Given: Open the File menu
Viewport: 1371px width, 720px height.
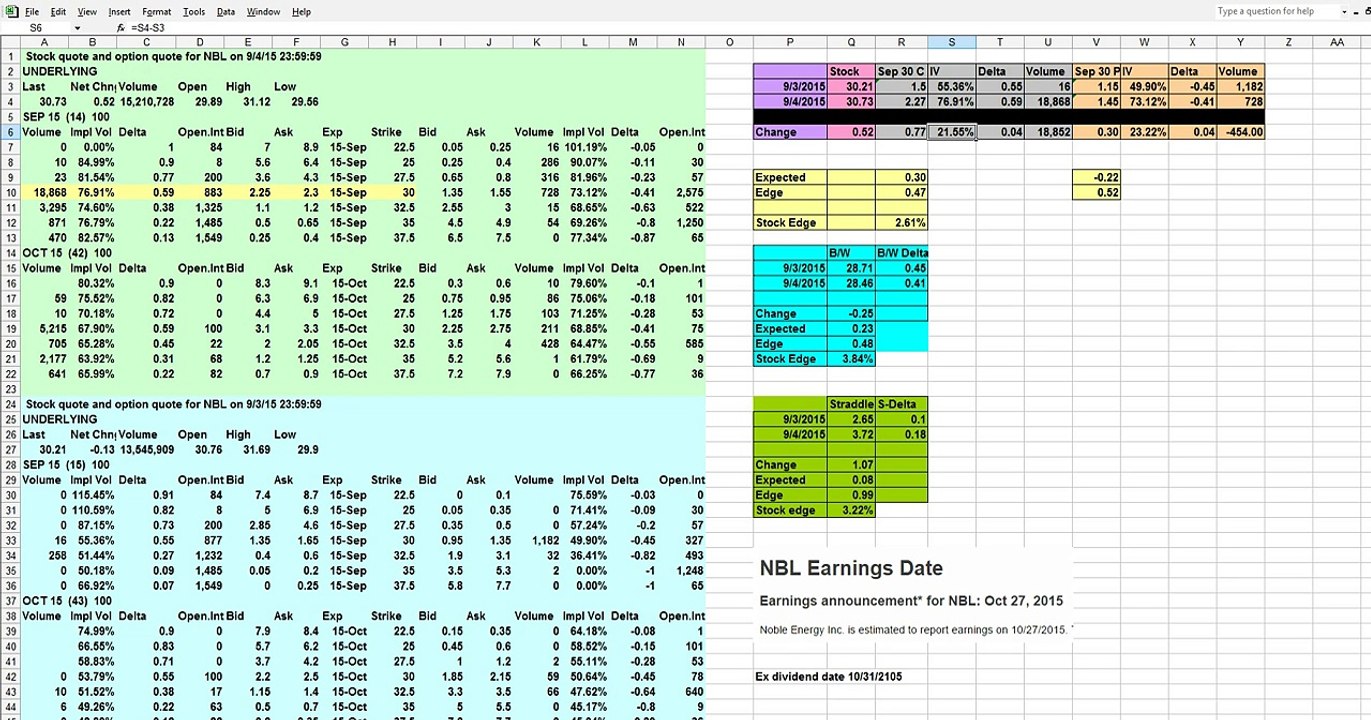Looking at the screenshot, I should tap(32, 12).
